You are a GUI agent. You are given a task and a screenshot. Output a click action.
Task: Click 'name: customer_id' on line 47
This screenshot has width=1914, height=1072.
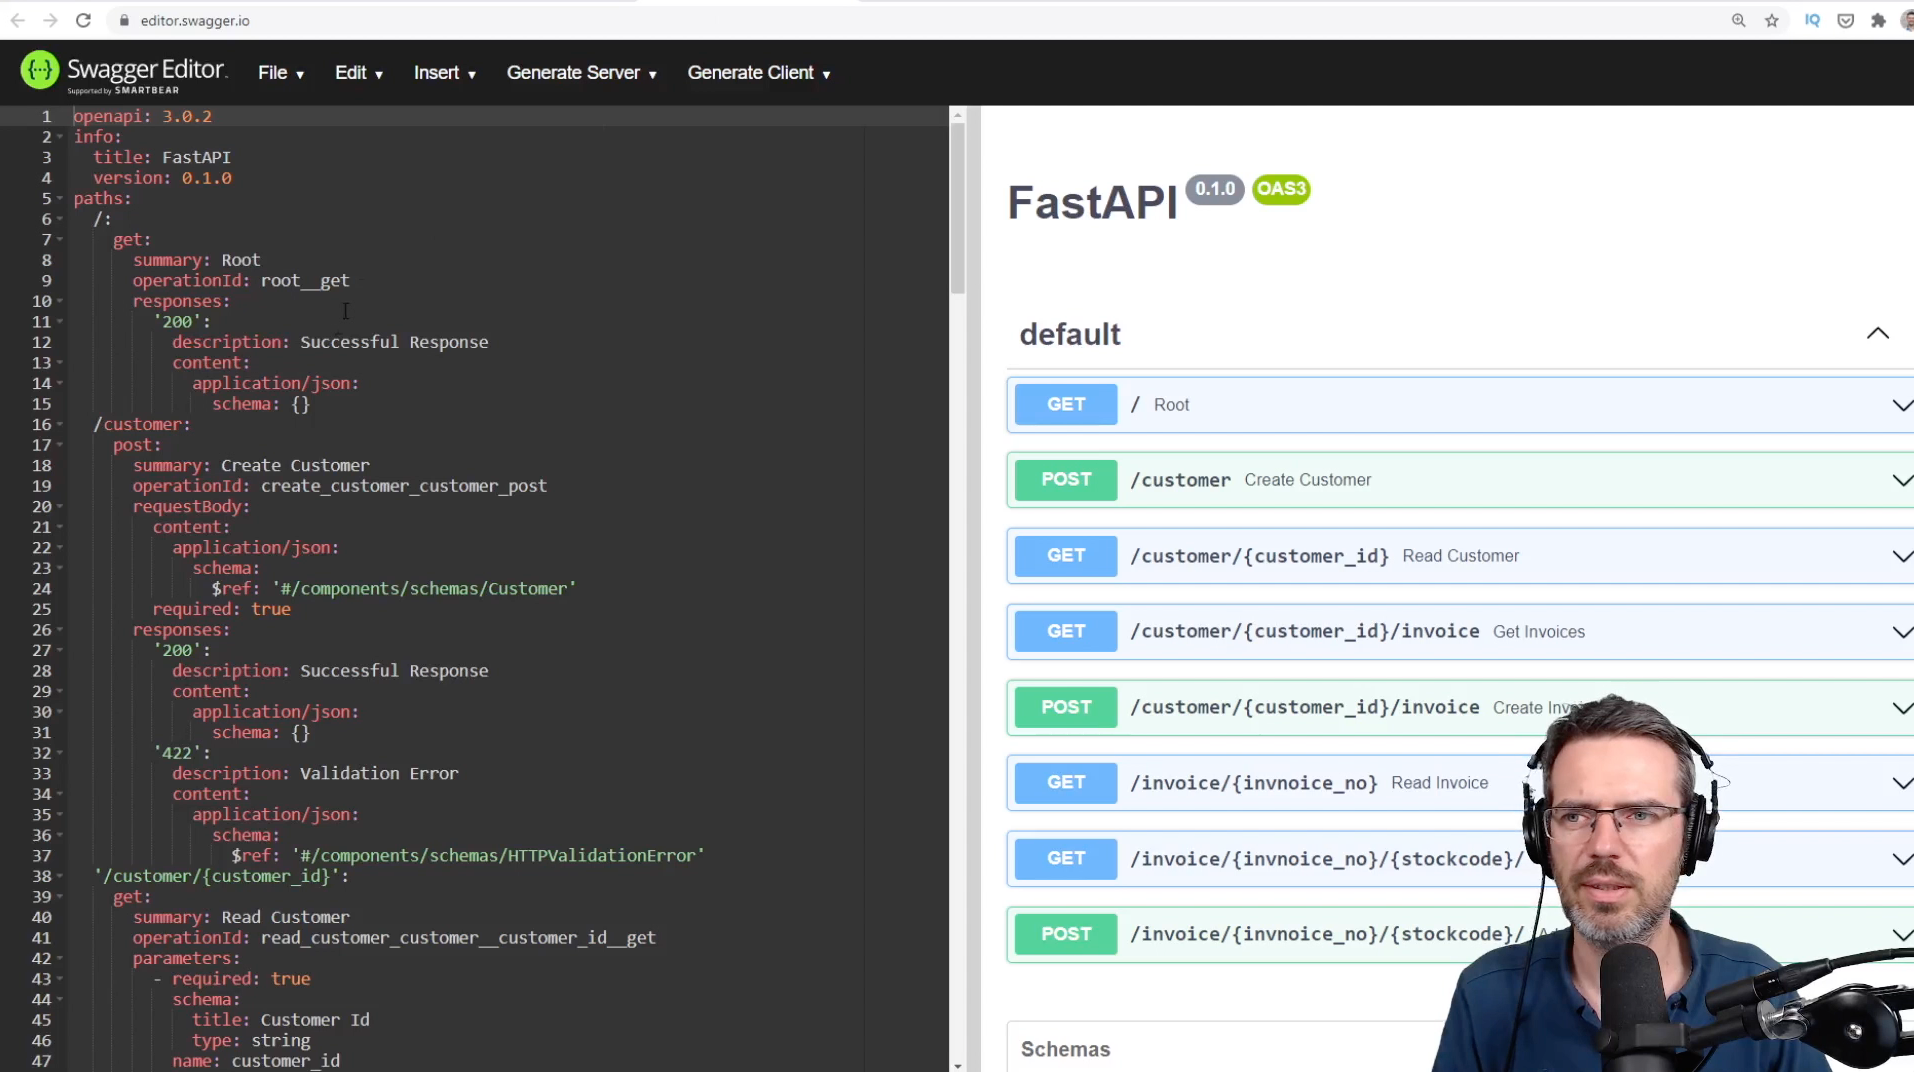[x=256, y=1061]
